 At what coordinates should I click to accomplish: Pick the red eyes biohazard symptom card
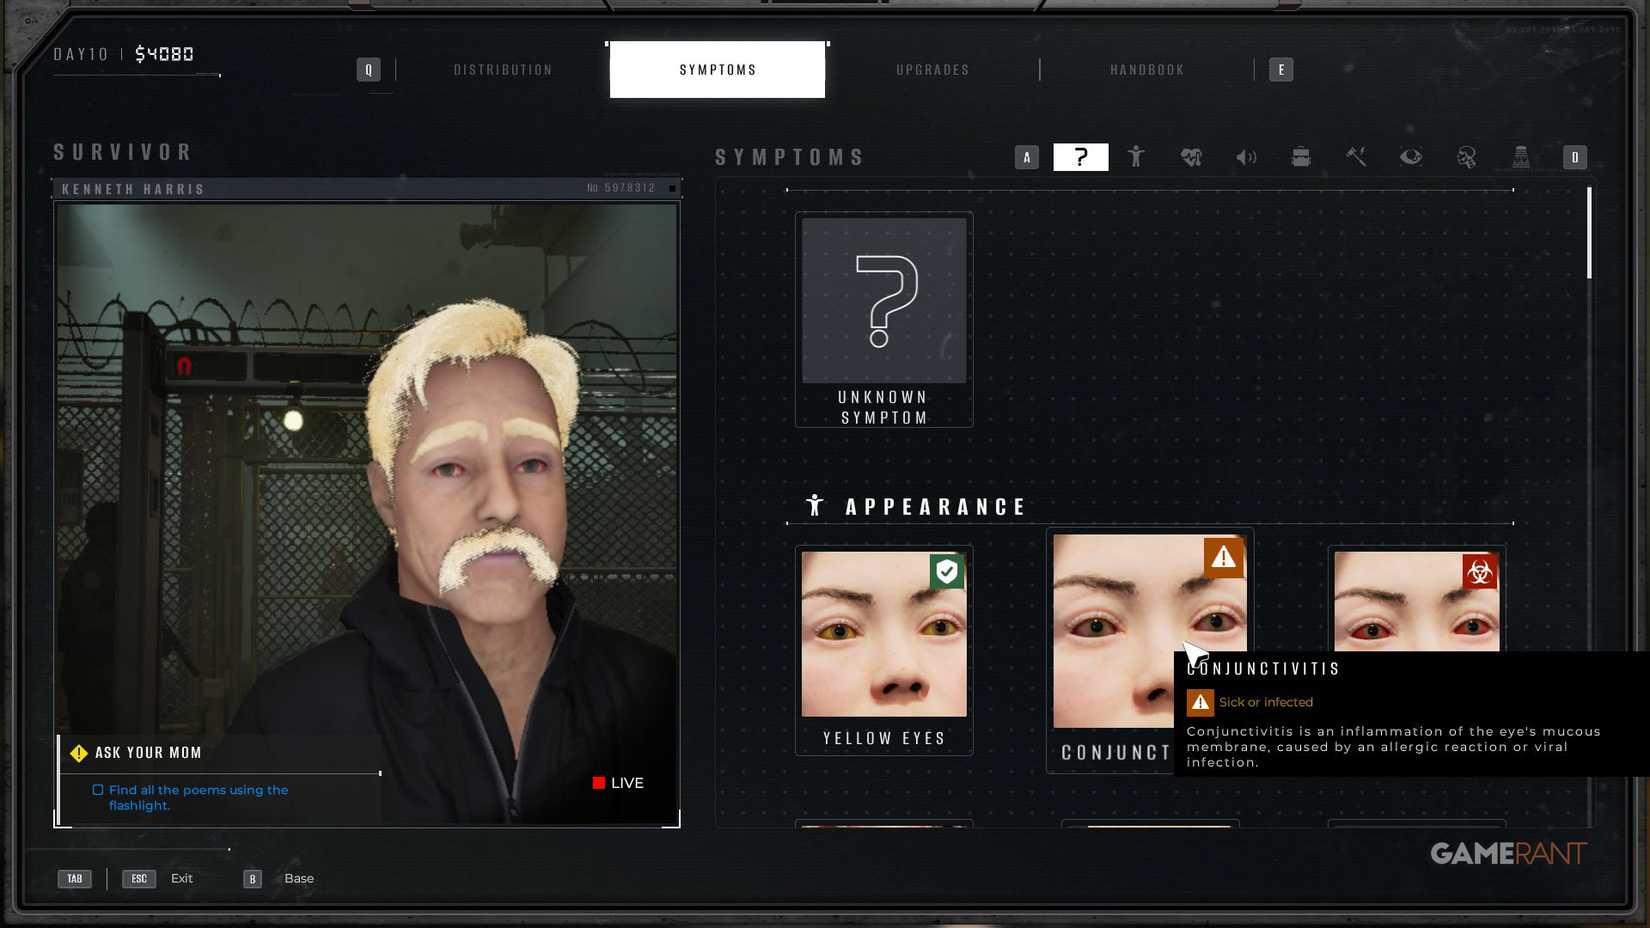point(1416,602)
